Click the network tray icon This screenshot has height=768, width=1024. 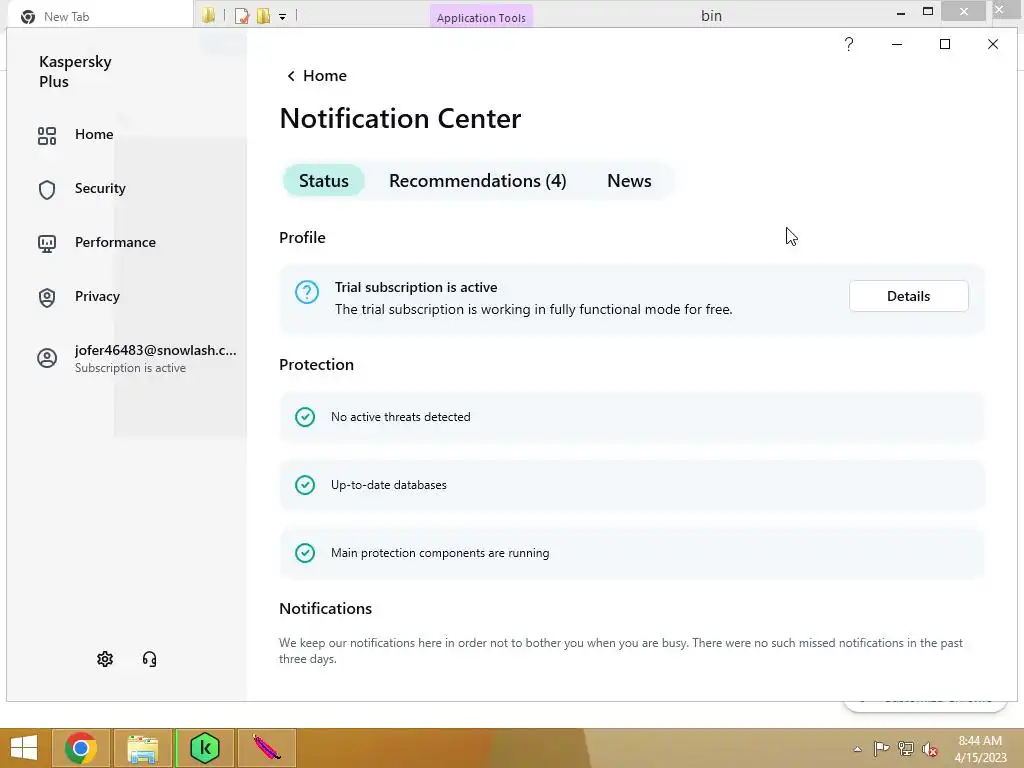(x=905, y=749)
